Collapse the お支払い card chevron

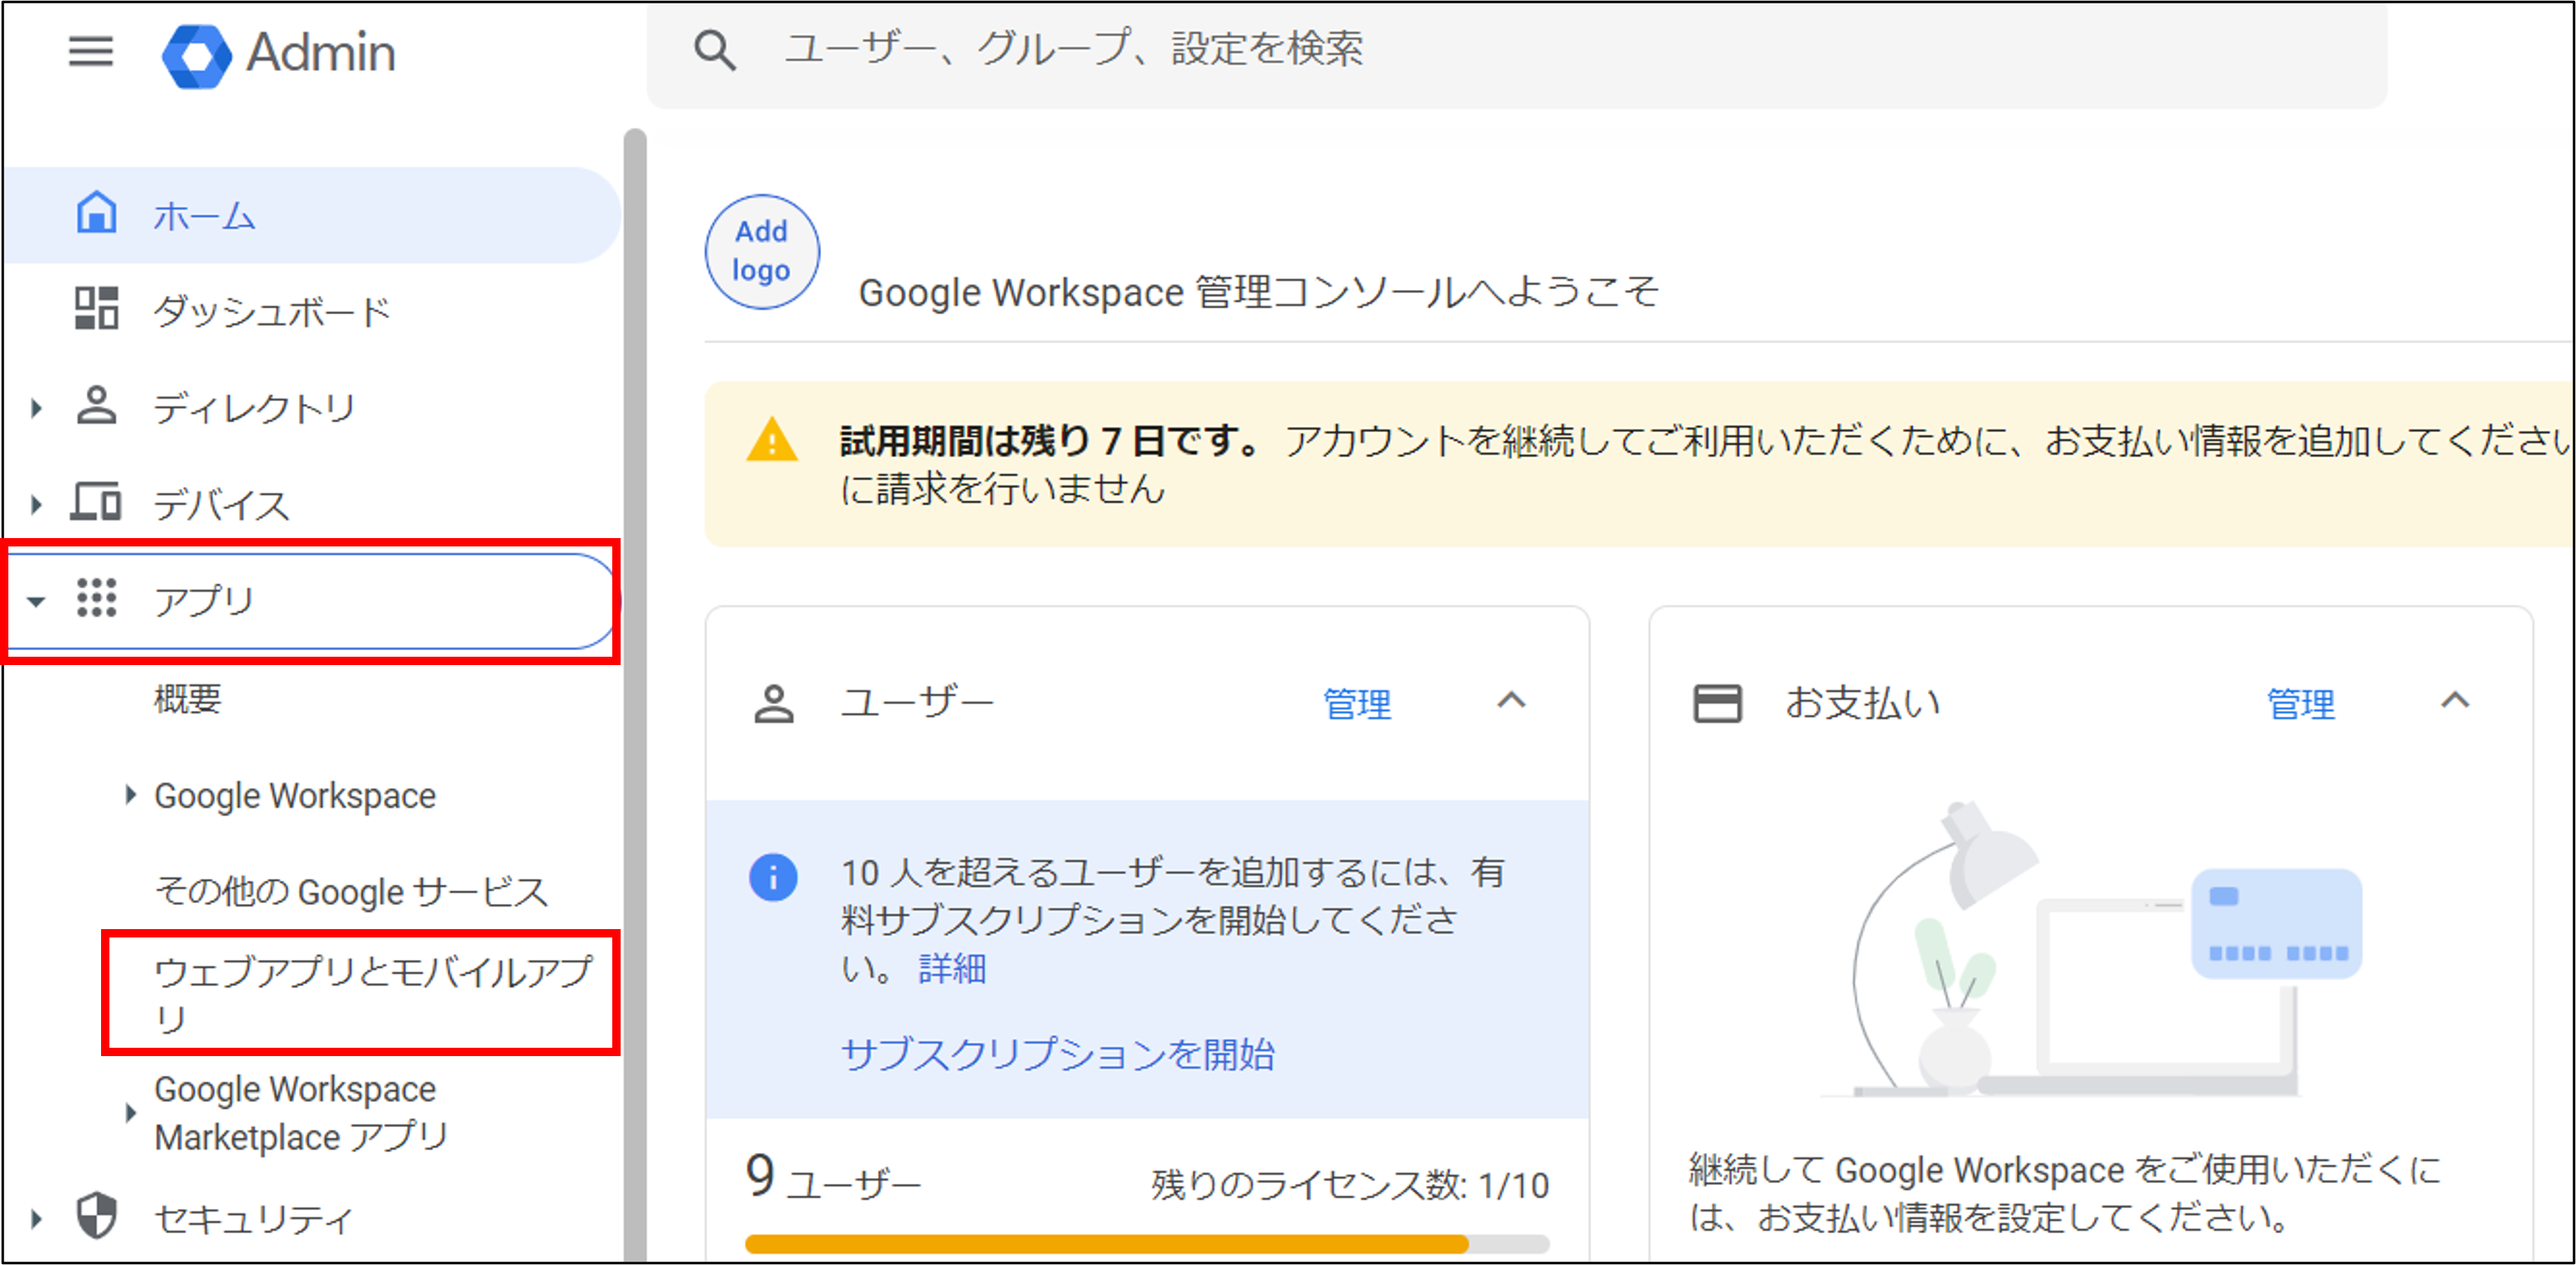click(x=2455, y=701)
